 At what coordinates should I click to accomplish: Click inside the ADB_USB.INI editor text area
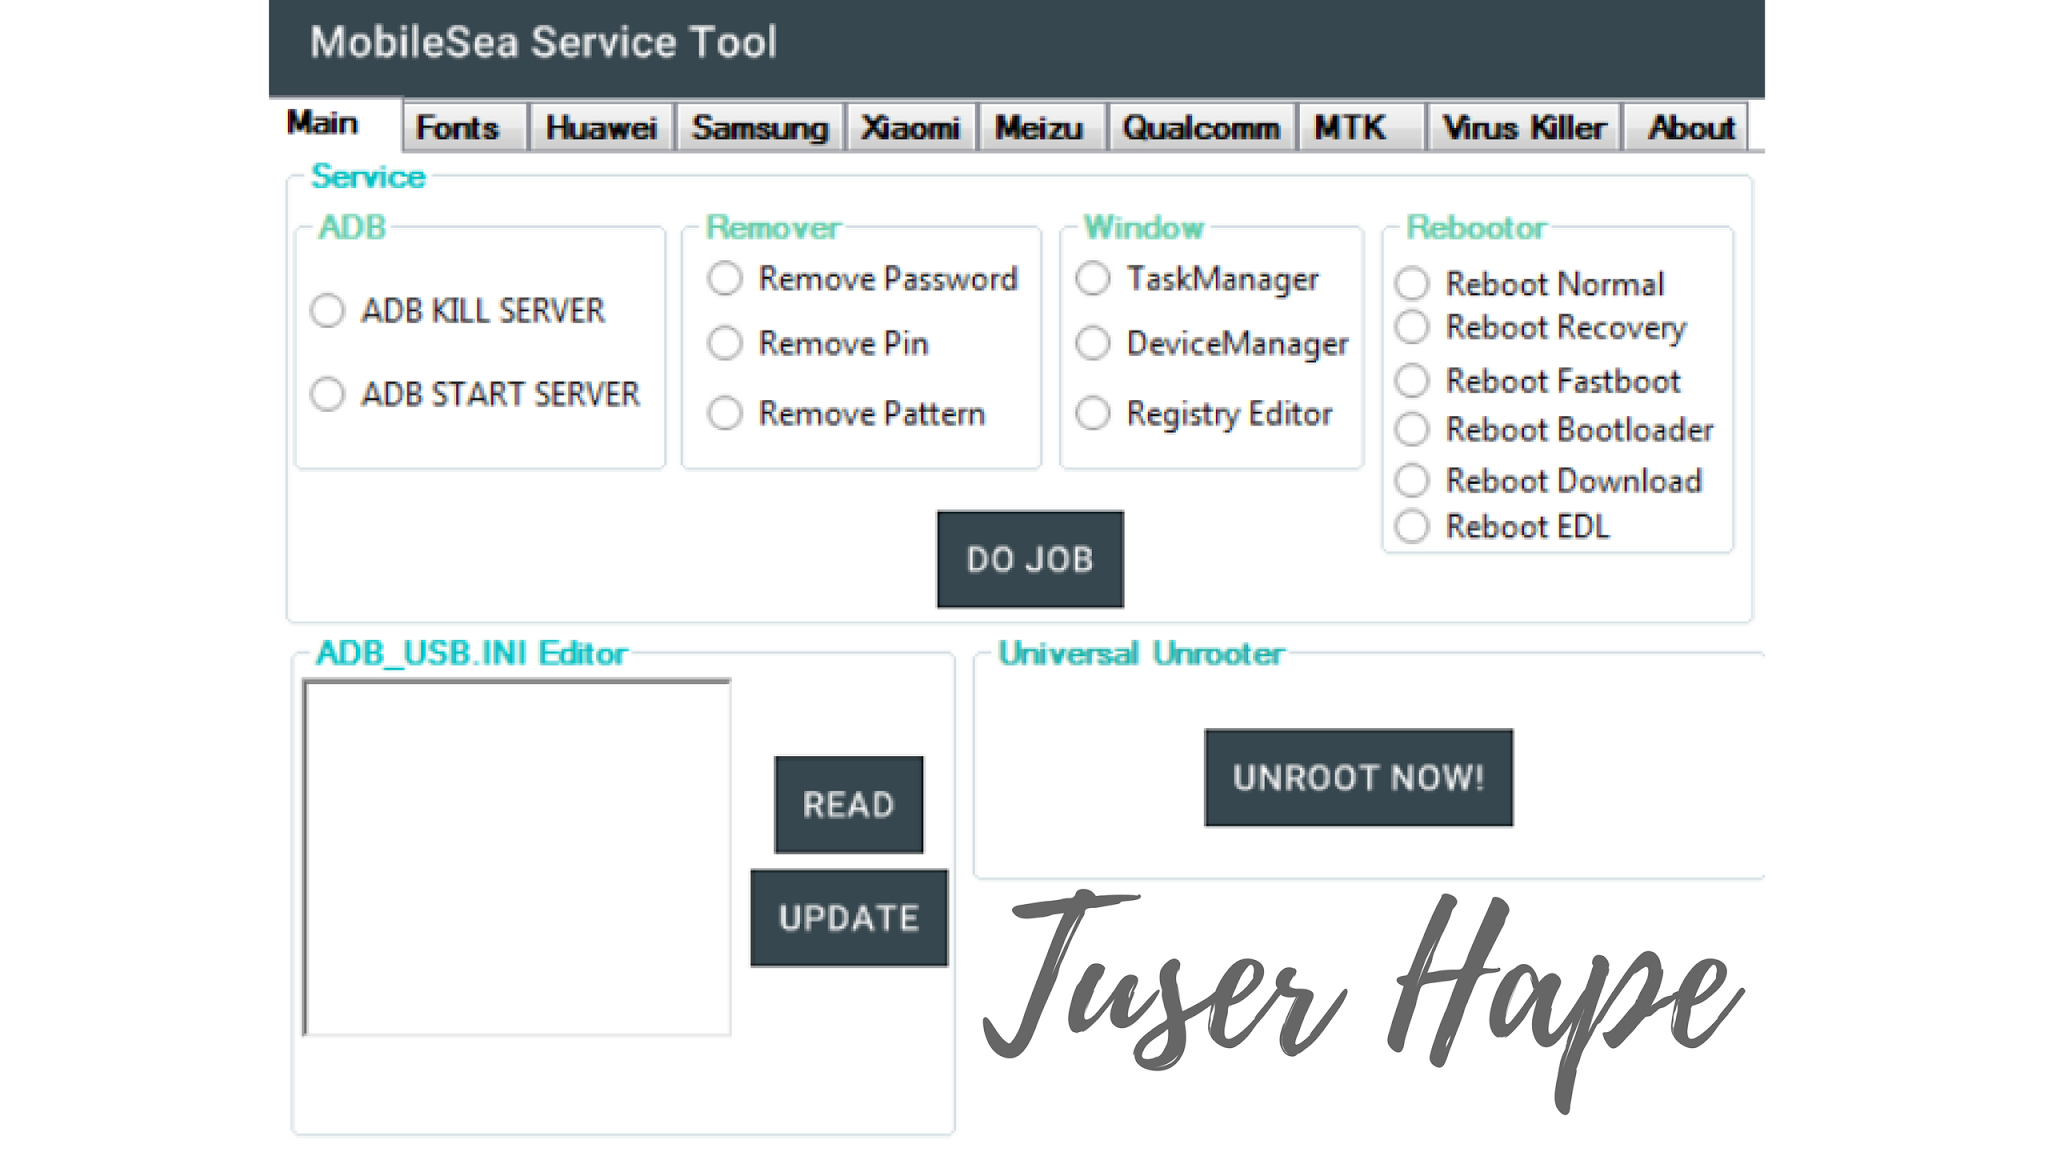(517, 857)
